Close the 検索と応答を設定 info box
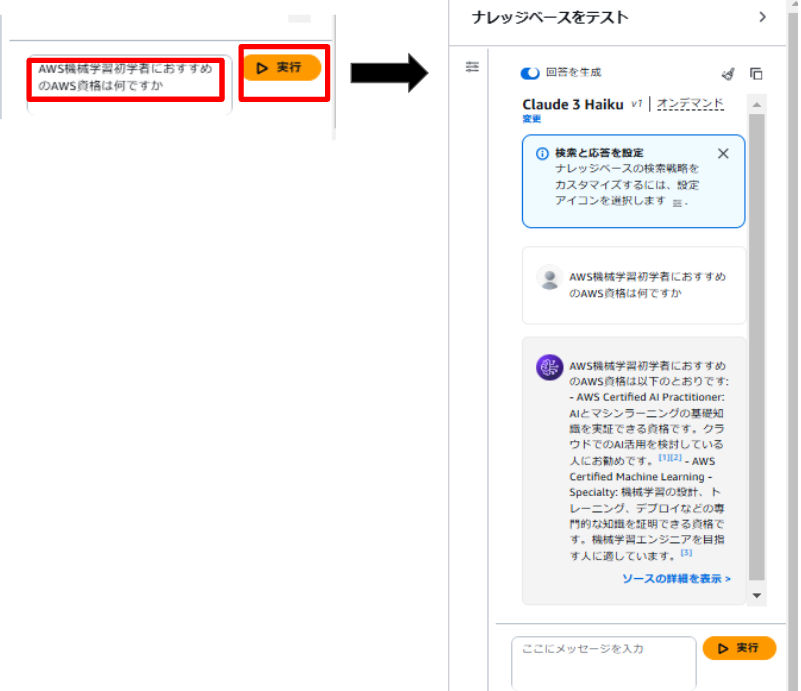801x691 pixels. point(723,153)
